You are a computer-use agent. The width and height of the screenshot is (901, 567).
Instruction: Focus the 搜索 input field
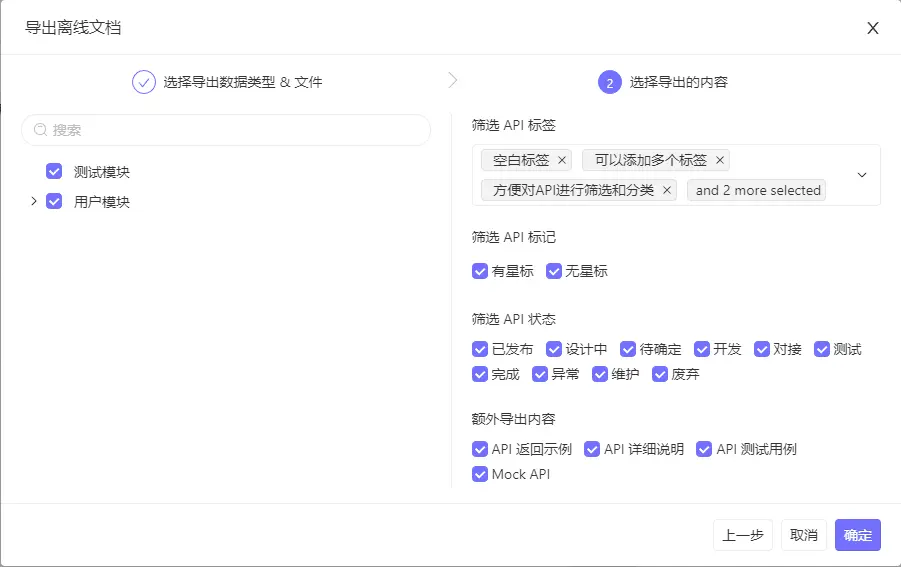226,130
